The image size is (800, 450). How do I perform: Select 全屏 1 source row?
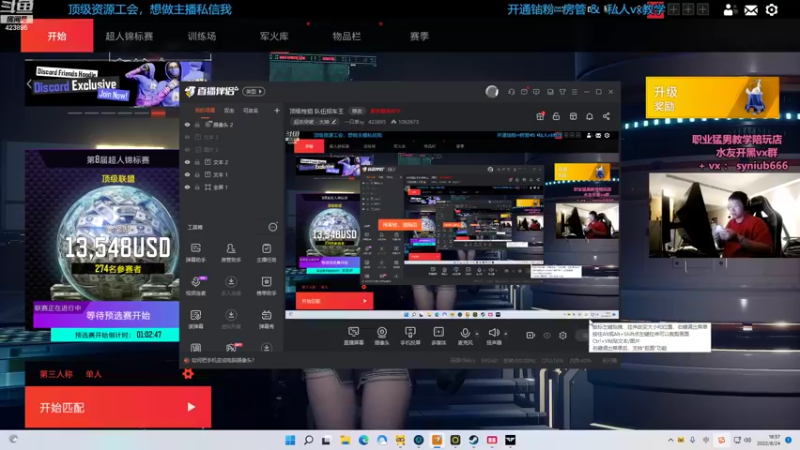coord(232,187)
